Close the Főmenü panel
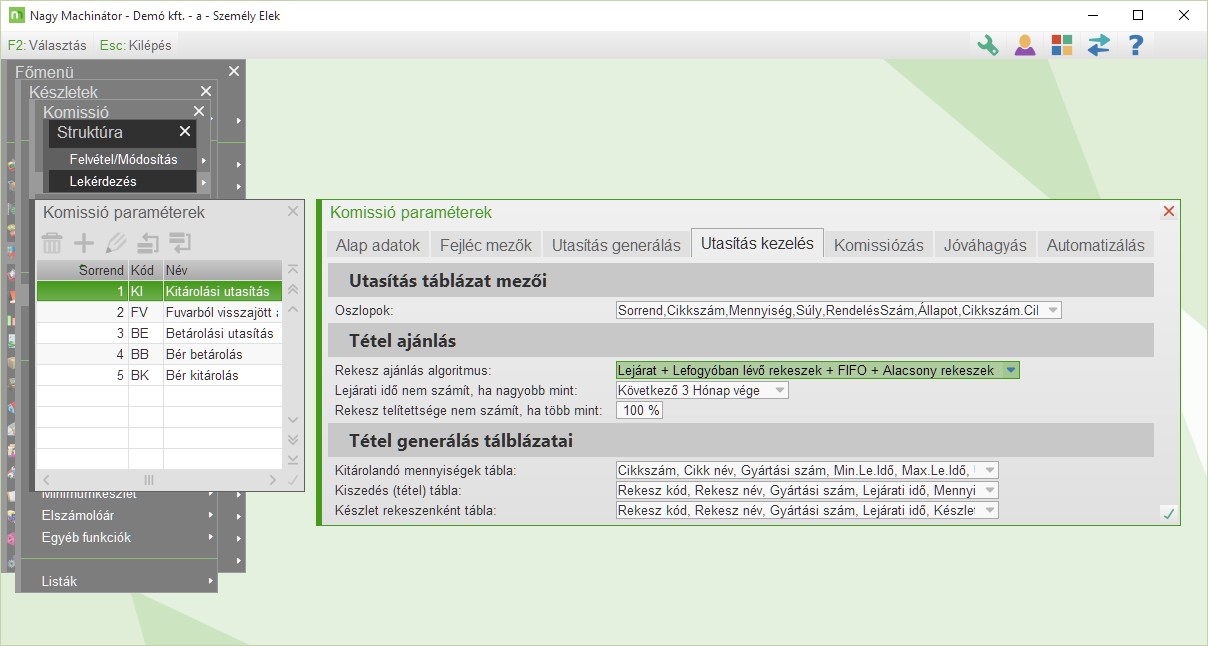Image resolution: width=1208 pixels, height=646 pixels. (x=234, y=71)
